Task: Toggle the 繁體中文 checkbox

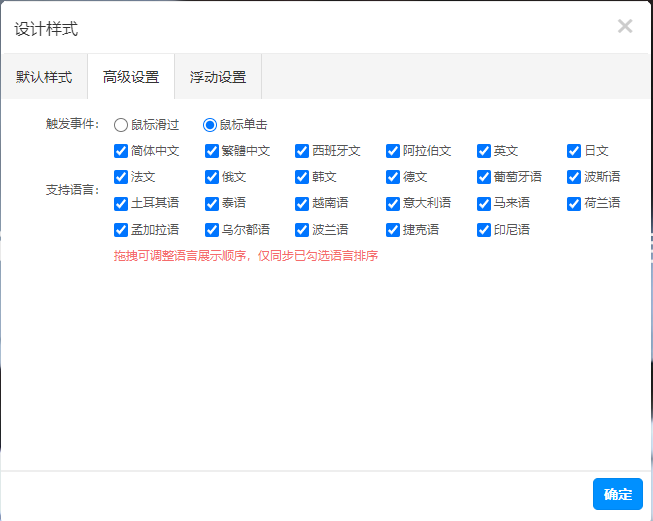Action: point(212,151)
